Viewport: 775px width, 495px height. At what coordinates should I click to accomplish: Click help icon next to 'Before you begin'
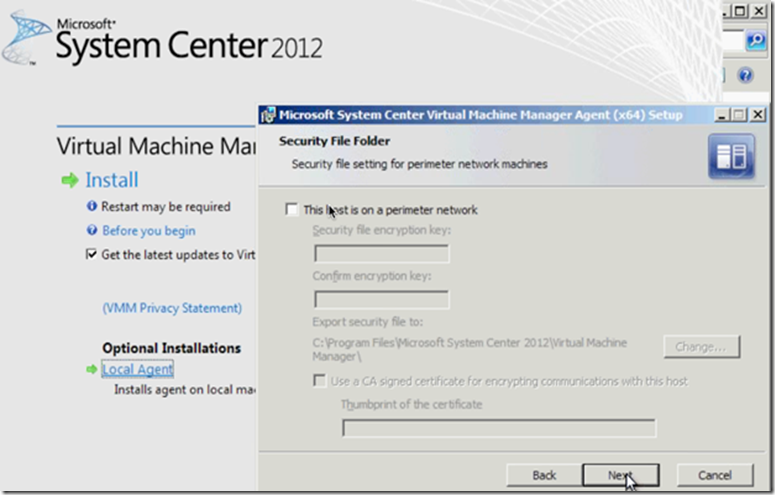click(92, 230)
